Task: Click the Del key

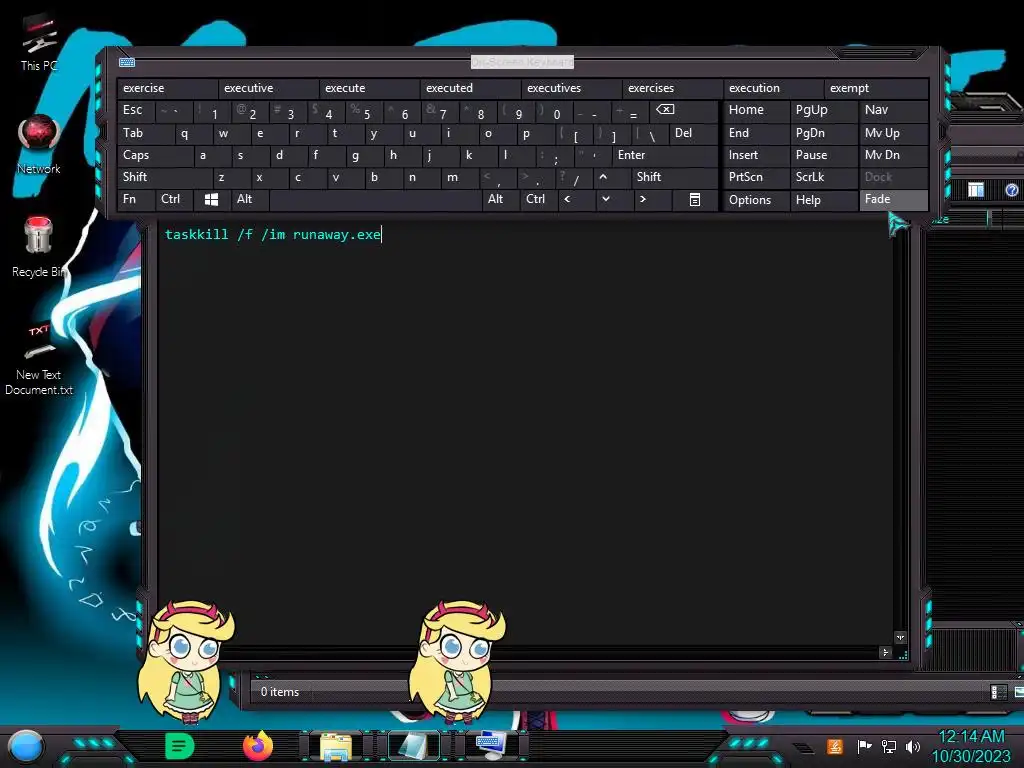Action: (694, 133)
